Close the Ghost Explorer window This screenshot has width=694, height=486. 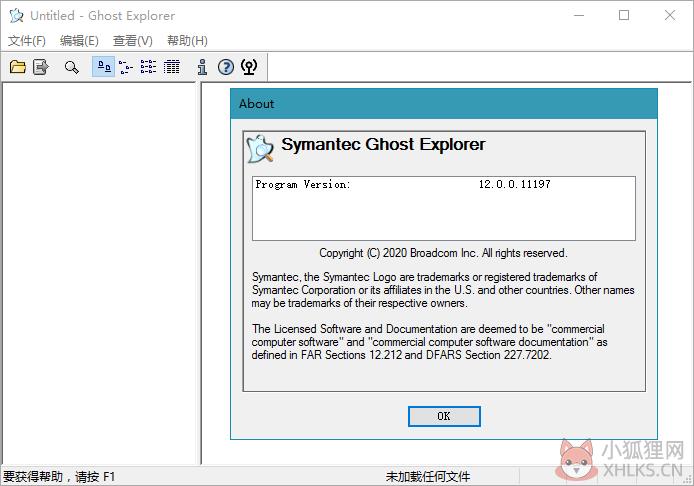(670, 15)
